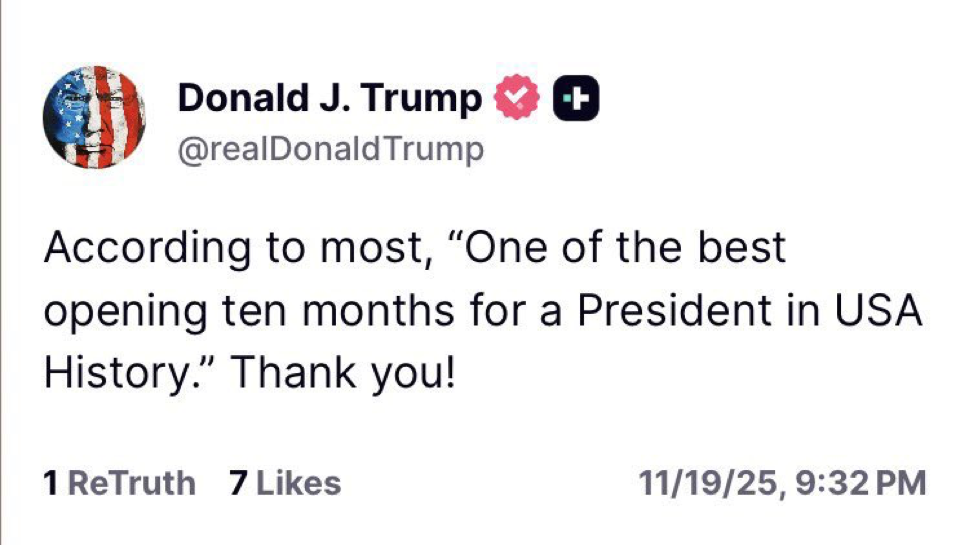Open the "Donald J. Trump" display name
The image size is (968, 545).
[329, 98]
